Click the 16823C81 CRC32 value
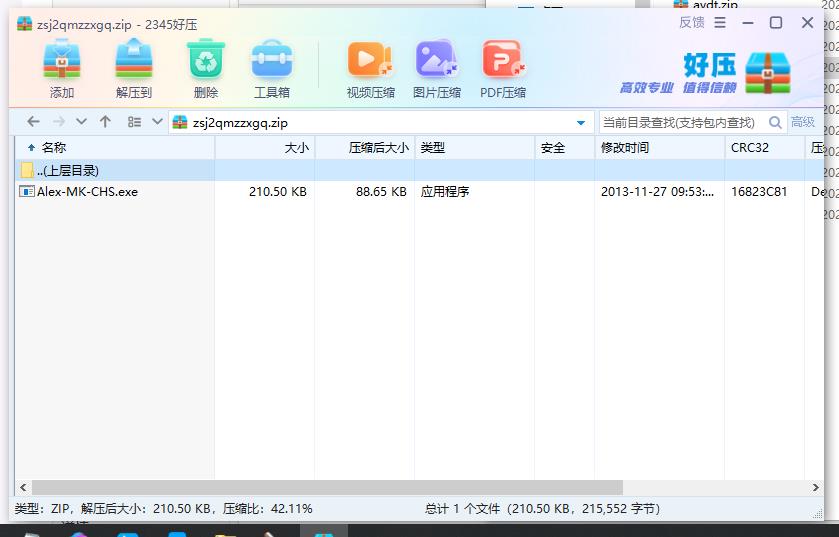Screen dimensions: 839x537 point(759,191)
